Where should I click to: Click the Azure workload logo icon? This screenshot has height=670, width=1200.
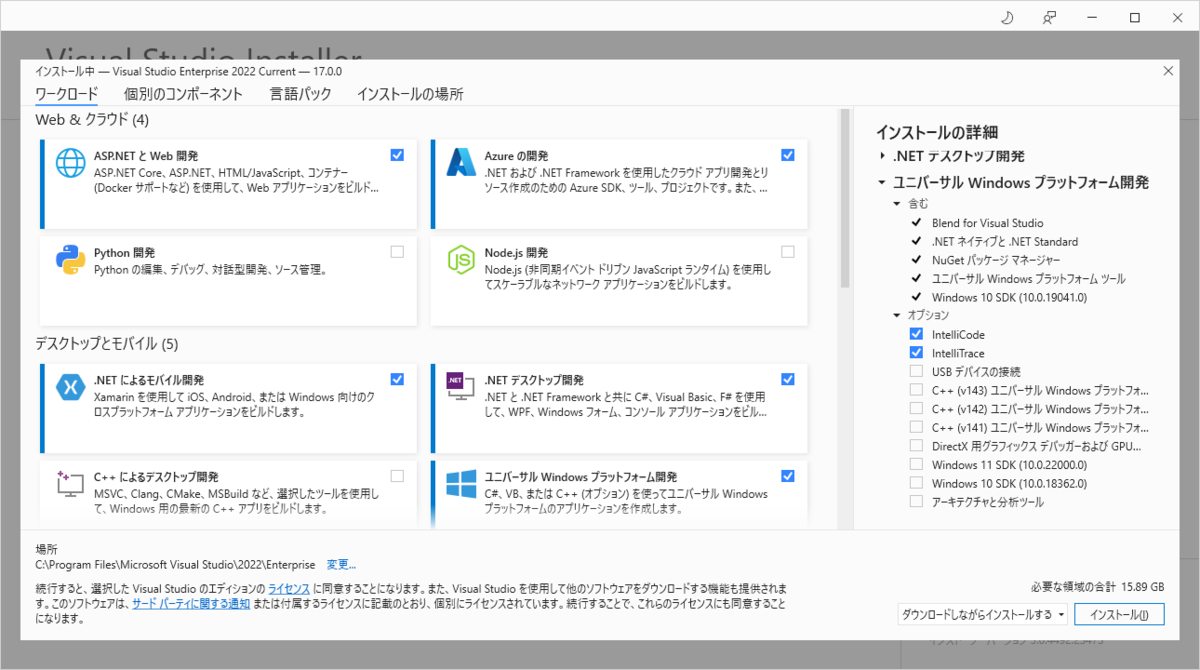pos(461,162)
